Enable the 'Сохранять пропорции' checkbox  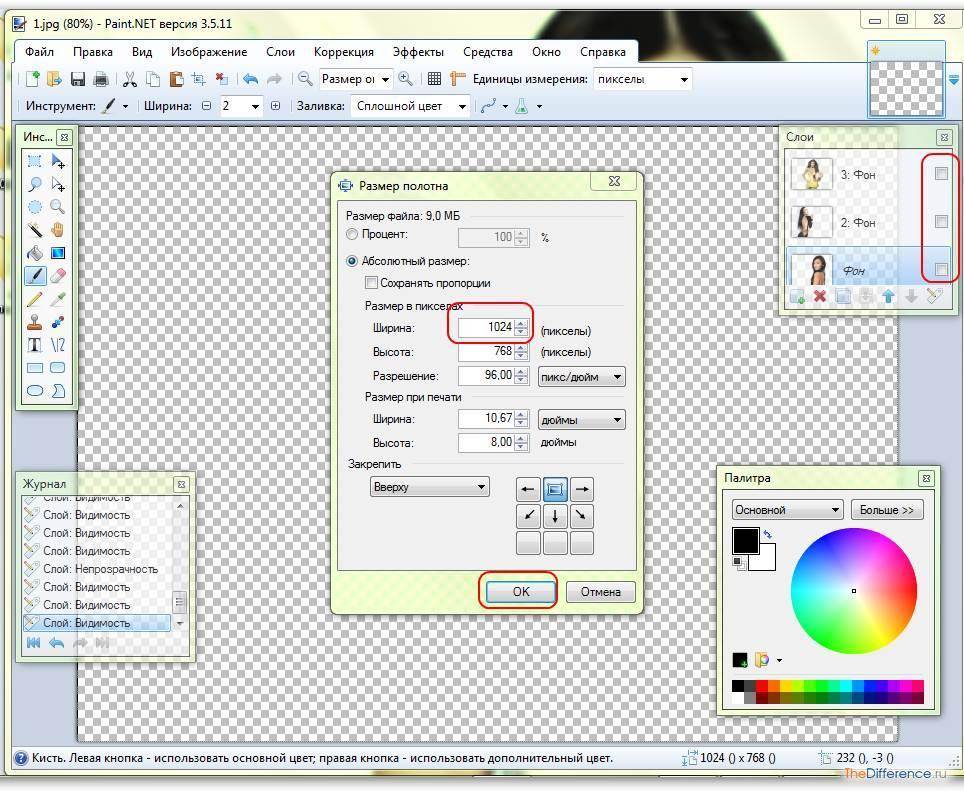click(372, 283)
